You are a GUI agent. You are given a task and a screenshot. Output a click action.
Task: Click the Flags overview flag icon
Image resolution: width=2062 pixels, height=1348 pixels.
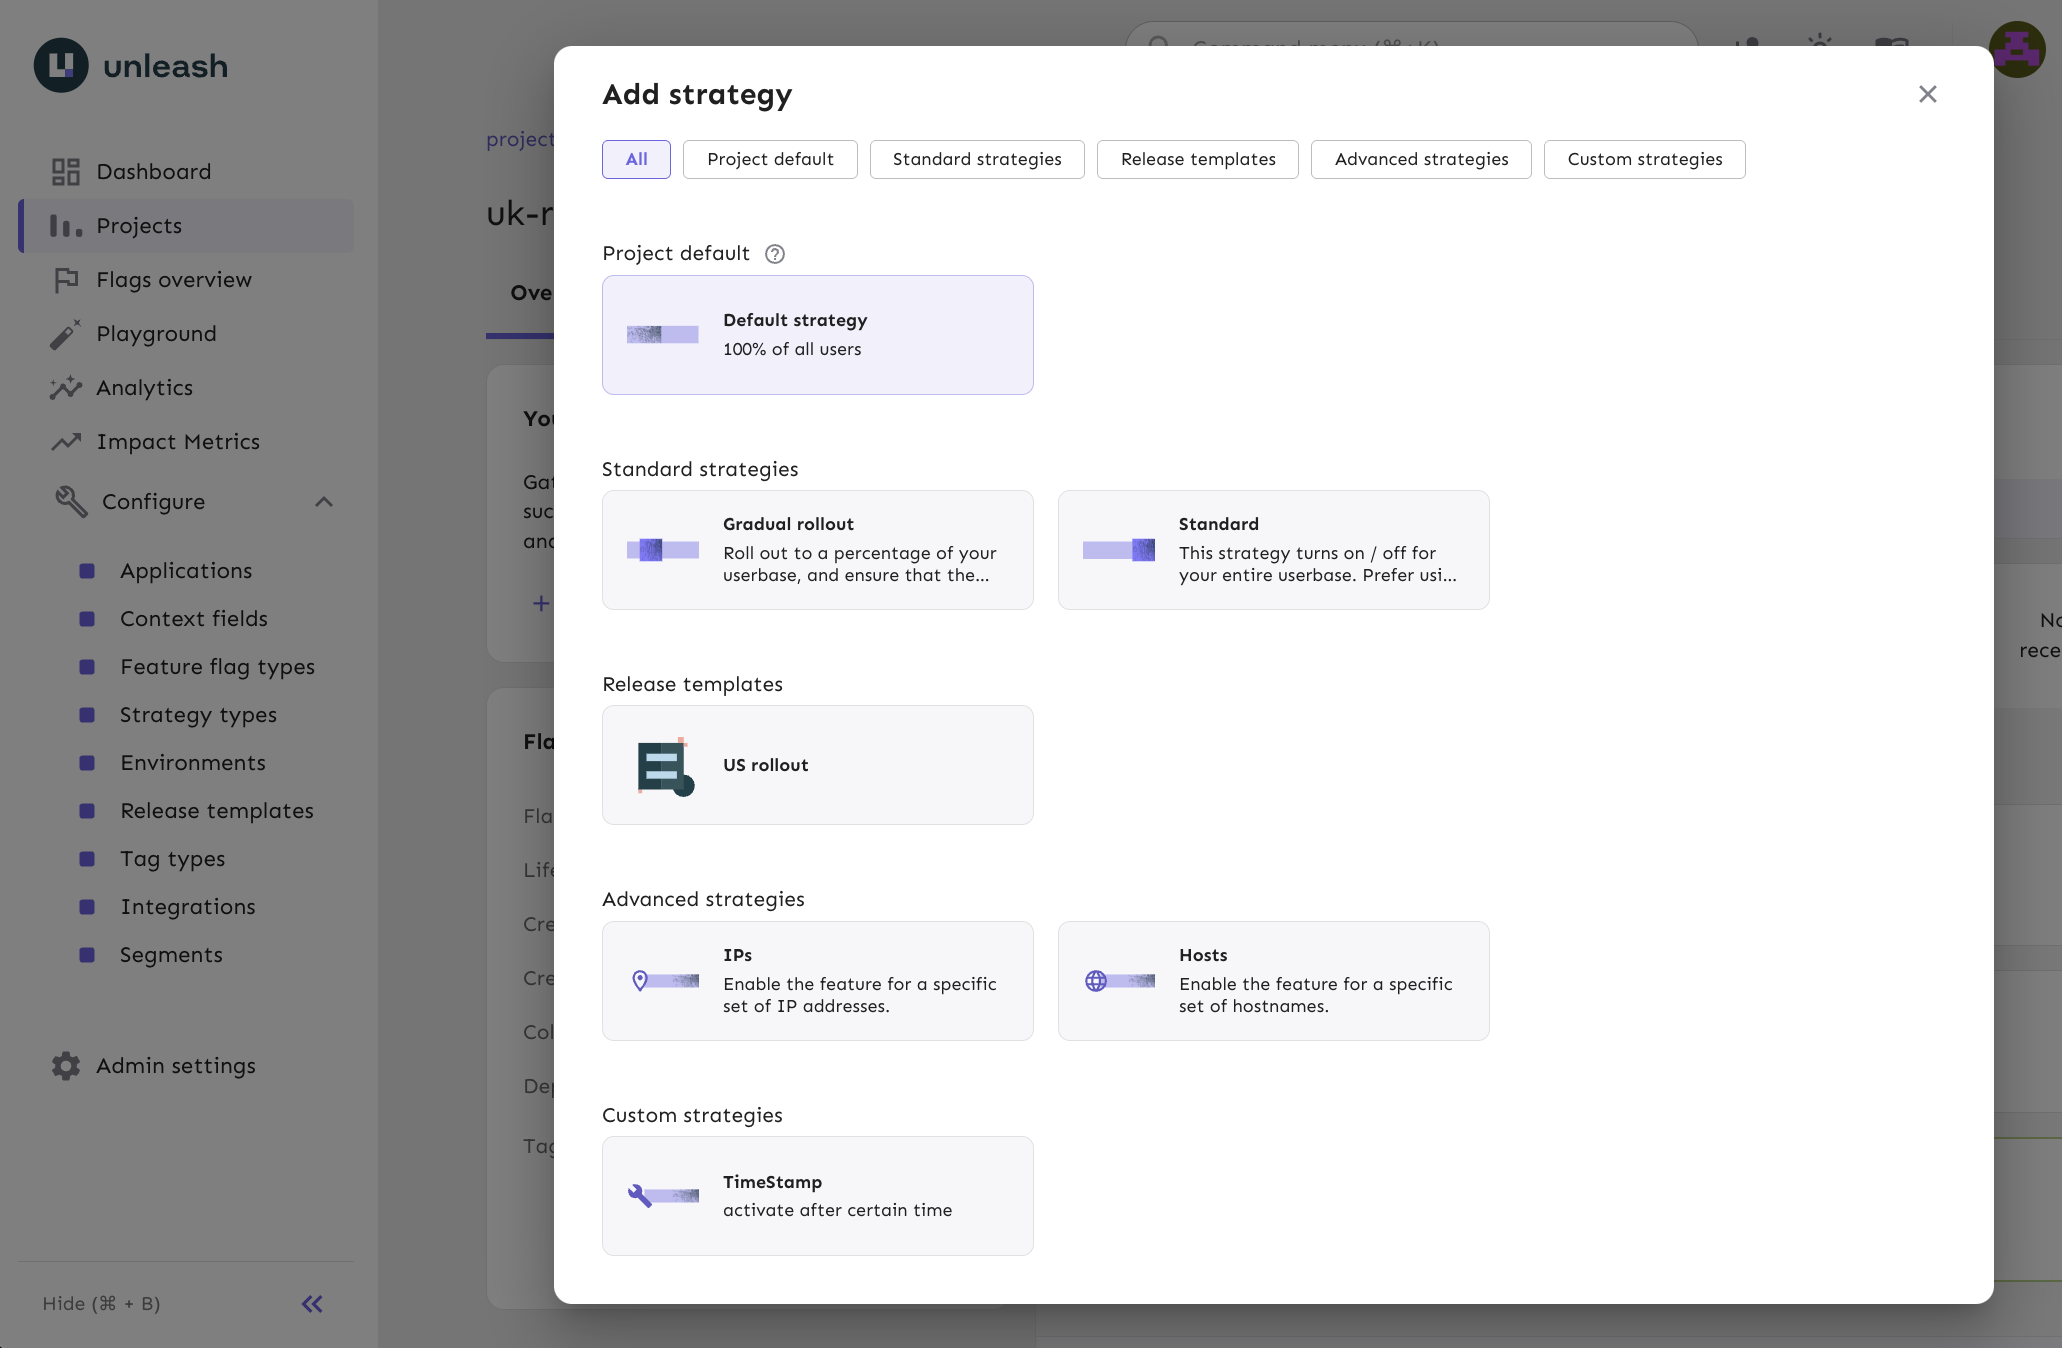65,280
